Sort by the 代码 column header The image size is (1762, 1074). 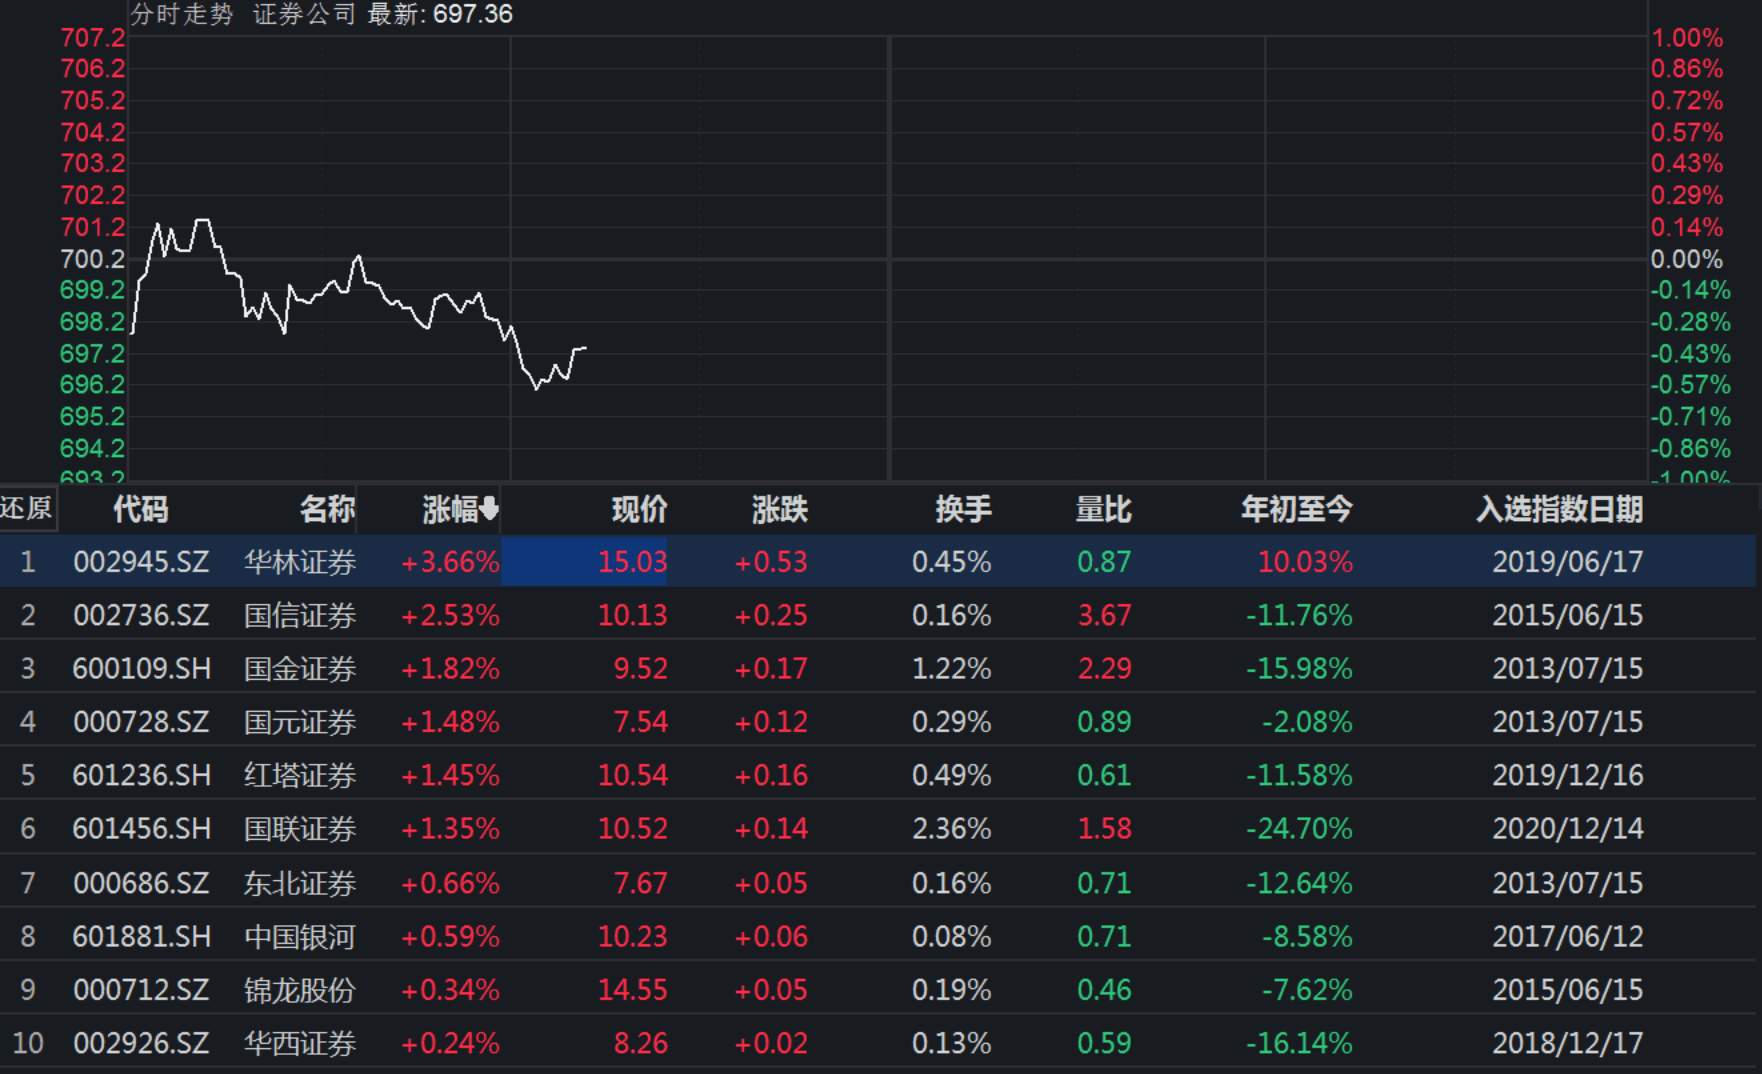coord(142,509)
